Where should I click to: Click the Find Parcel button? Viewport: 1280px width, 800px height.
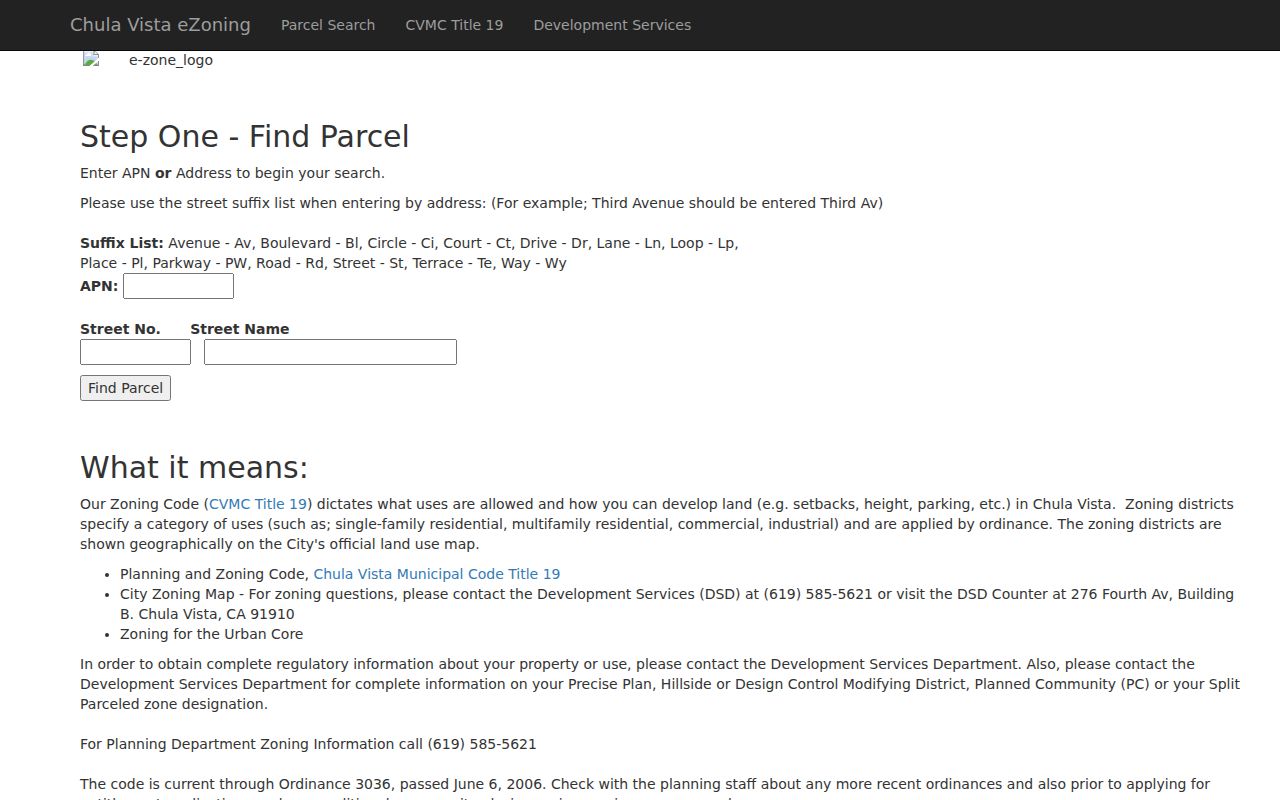click(125, 388)
